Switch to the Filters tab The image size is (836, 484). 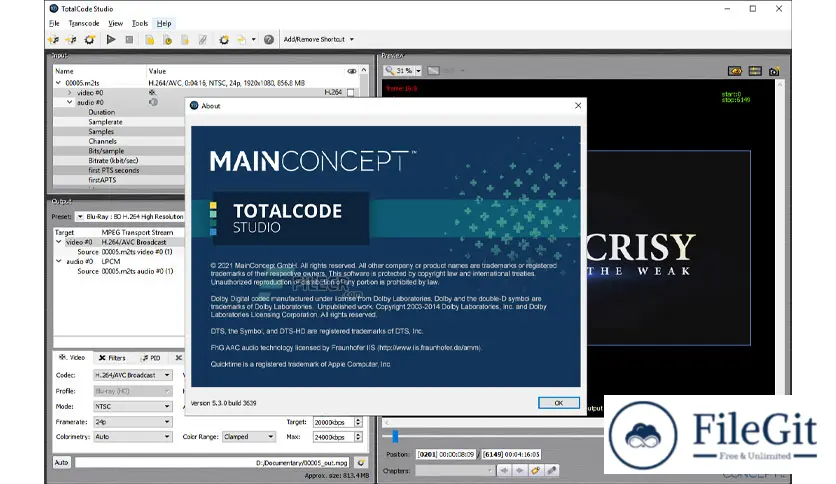tap(112, 358)
